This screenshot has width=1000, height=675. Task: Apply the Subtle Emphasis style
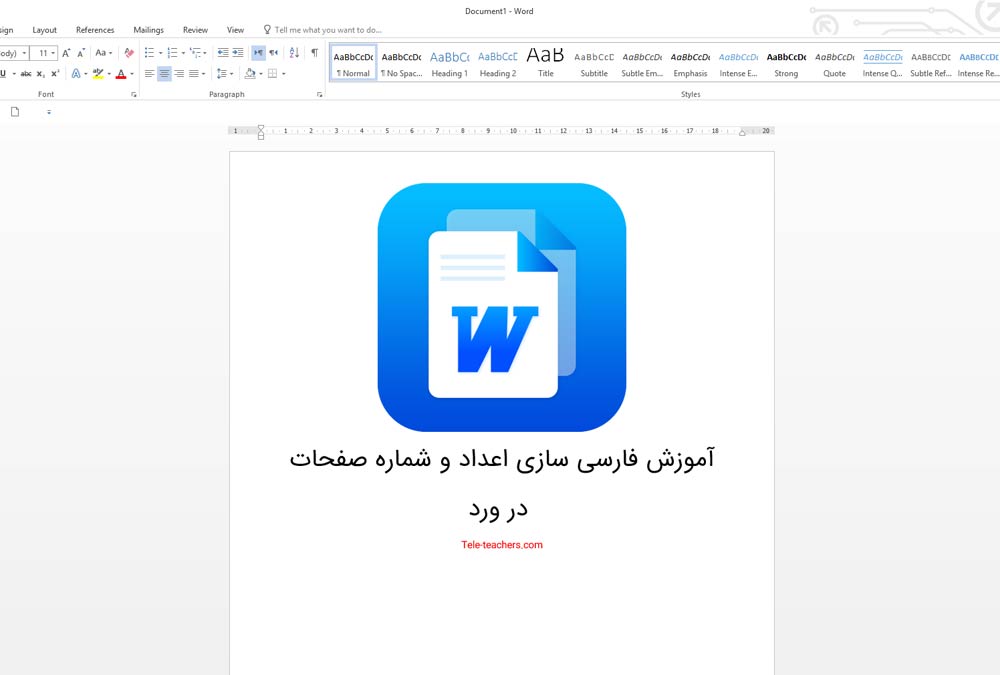tap(642, 63)
